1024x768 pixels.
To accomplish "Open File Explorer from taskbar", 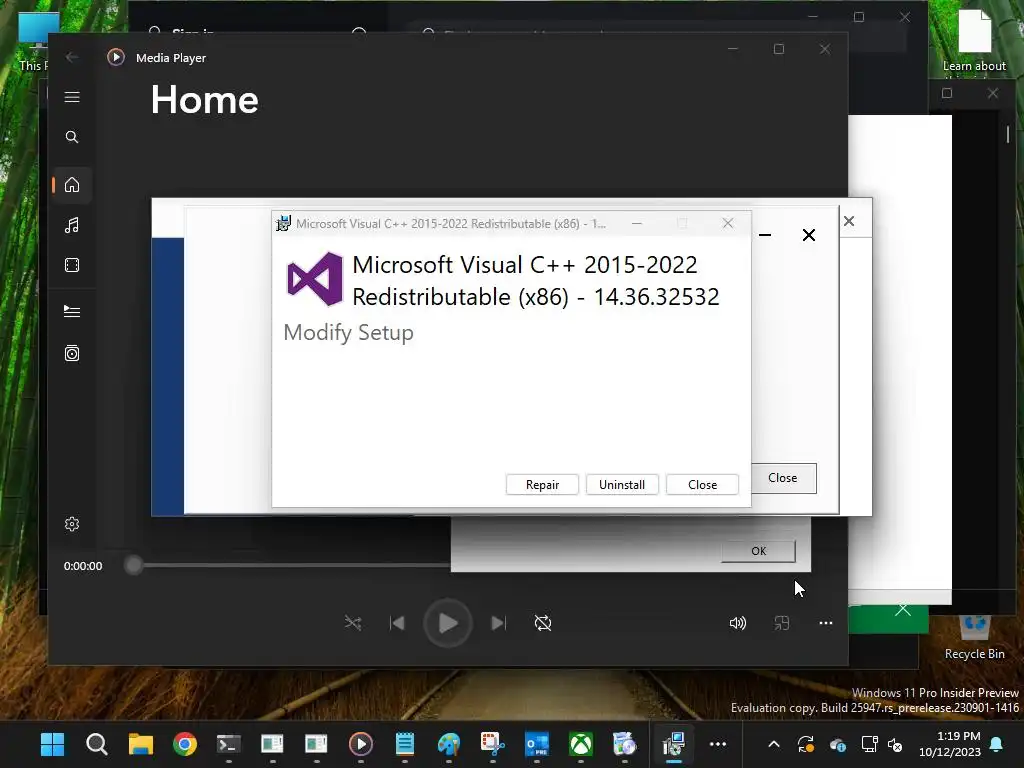I will [140, 744].
